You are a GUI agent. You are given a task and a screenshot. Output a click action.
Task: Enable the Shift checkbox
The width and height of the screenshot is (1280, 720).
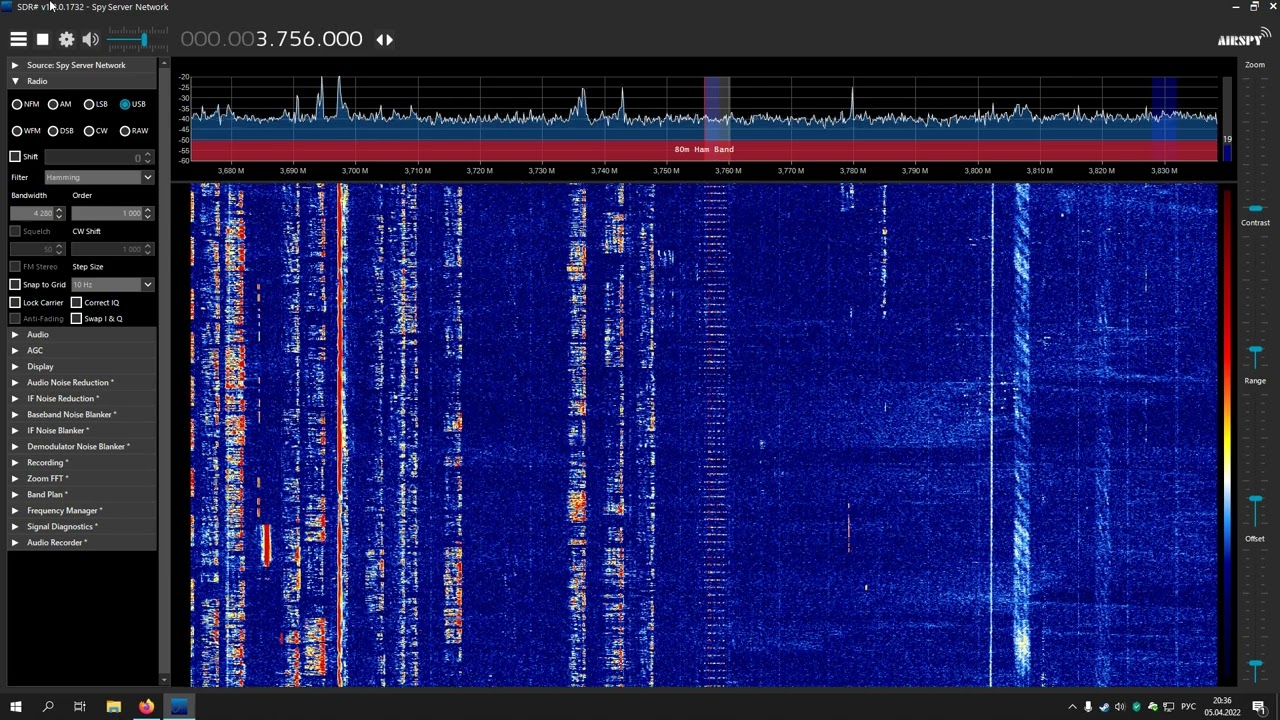[x=15, y=156]
